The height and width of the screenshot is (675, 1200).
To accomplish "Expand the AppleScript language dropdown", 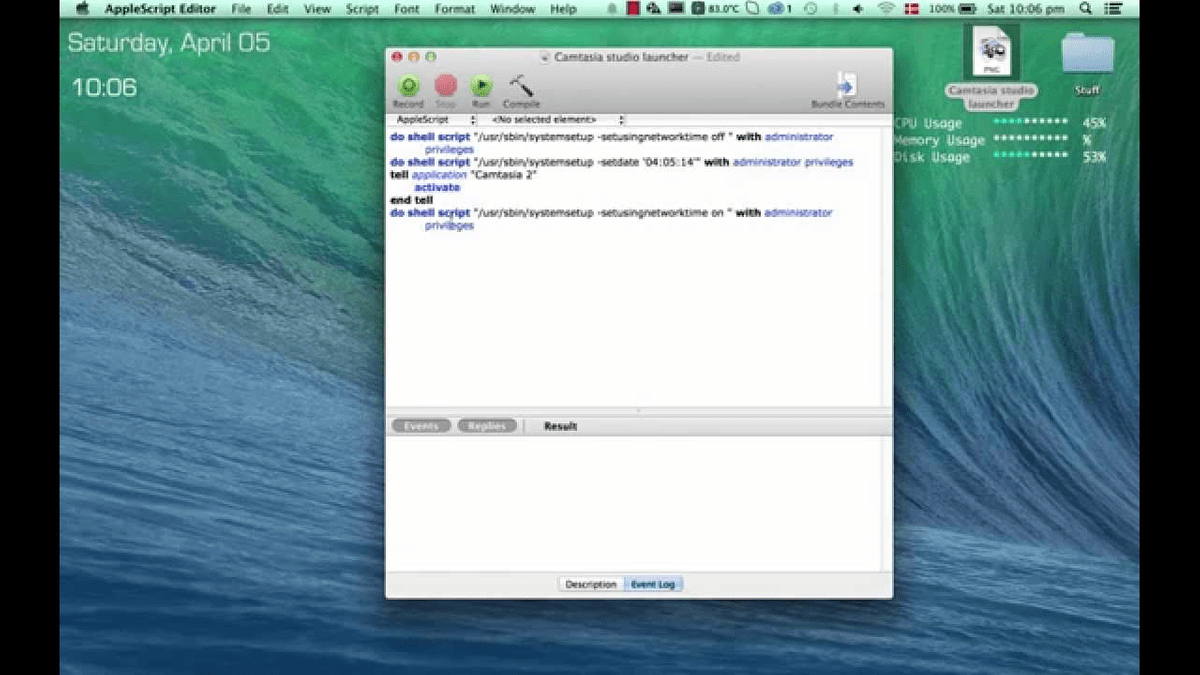I will point(434,120).
